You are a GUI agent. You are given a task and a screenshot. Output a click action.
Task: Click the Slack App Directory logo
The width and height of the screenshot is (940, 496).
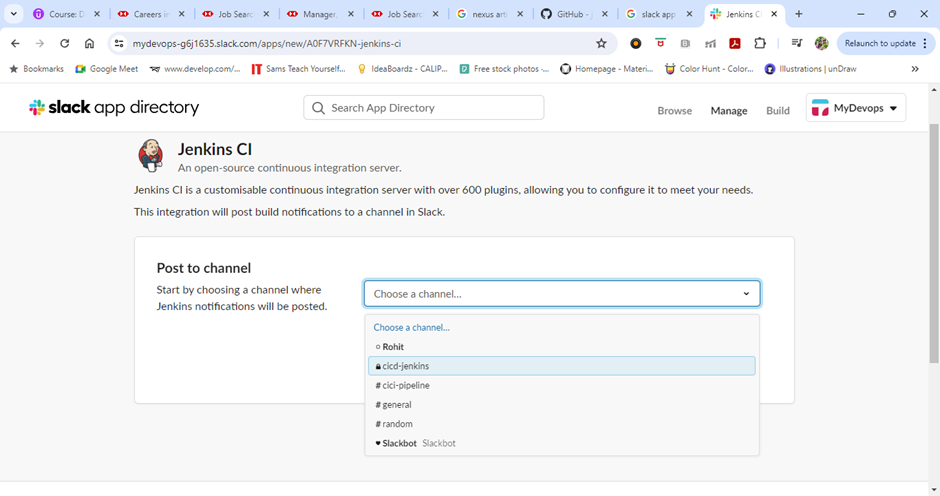[x=114, y=108]
